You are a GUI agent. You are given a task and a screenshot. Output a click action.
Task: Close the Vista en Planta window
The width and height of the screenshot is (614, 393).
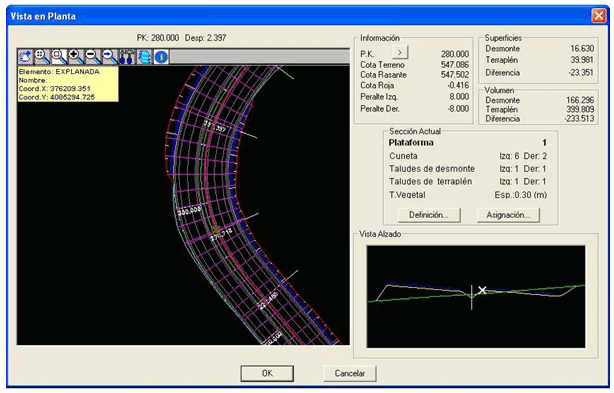599,16
